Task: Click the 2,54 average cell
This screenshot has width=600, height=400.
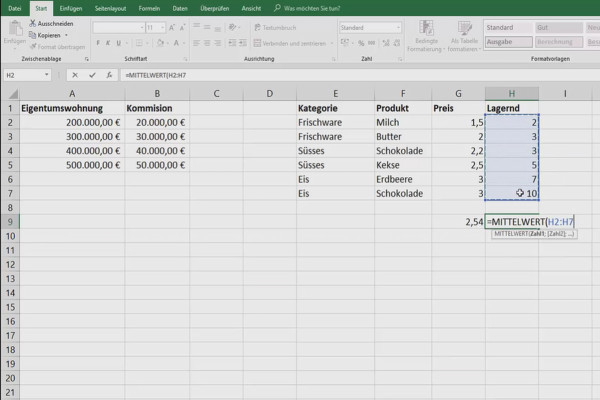Action: [458, 222]
